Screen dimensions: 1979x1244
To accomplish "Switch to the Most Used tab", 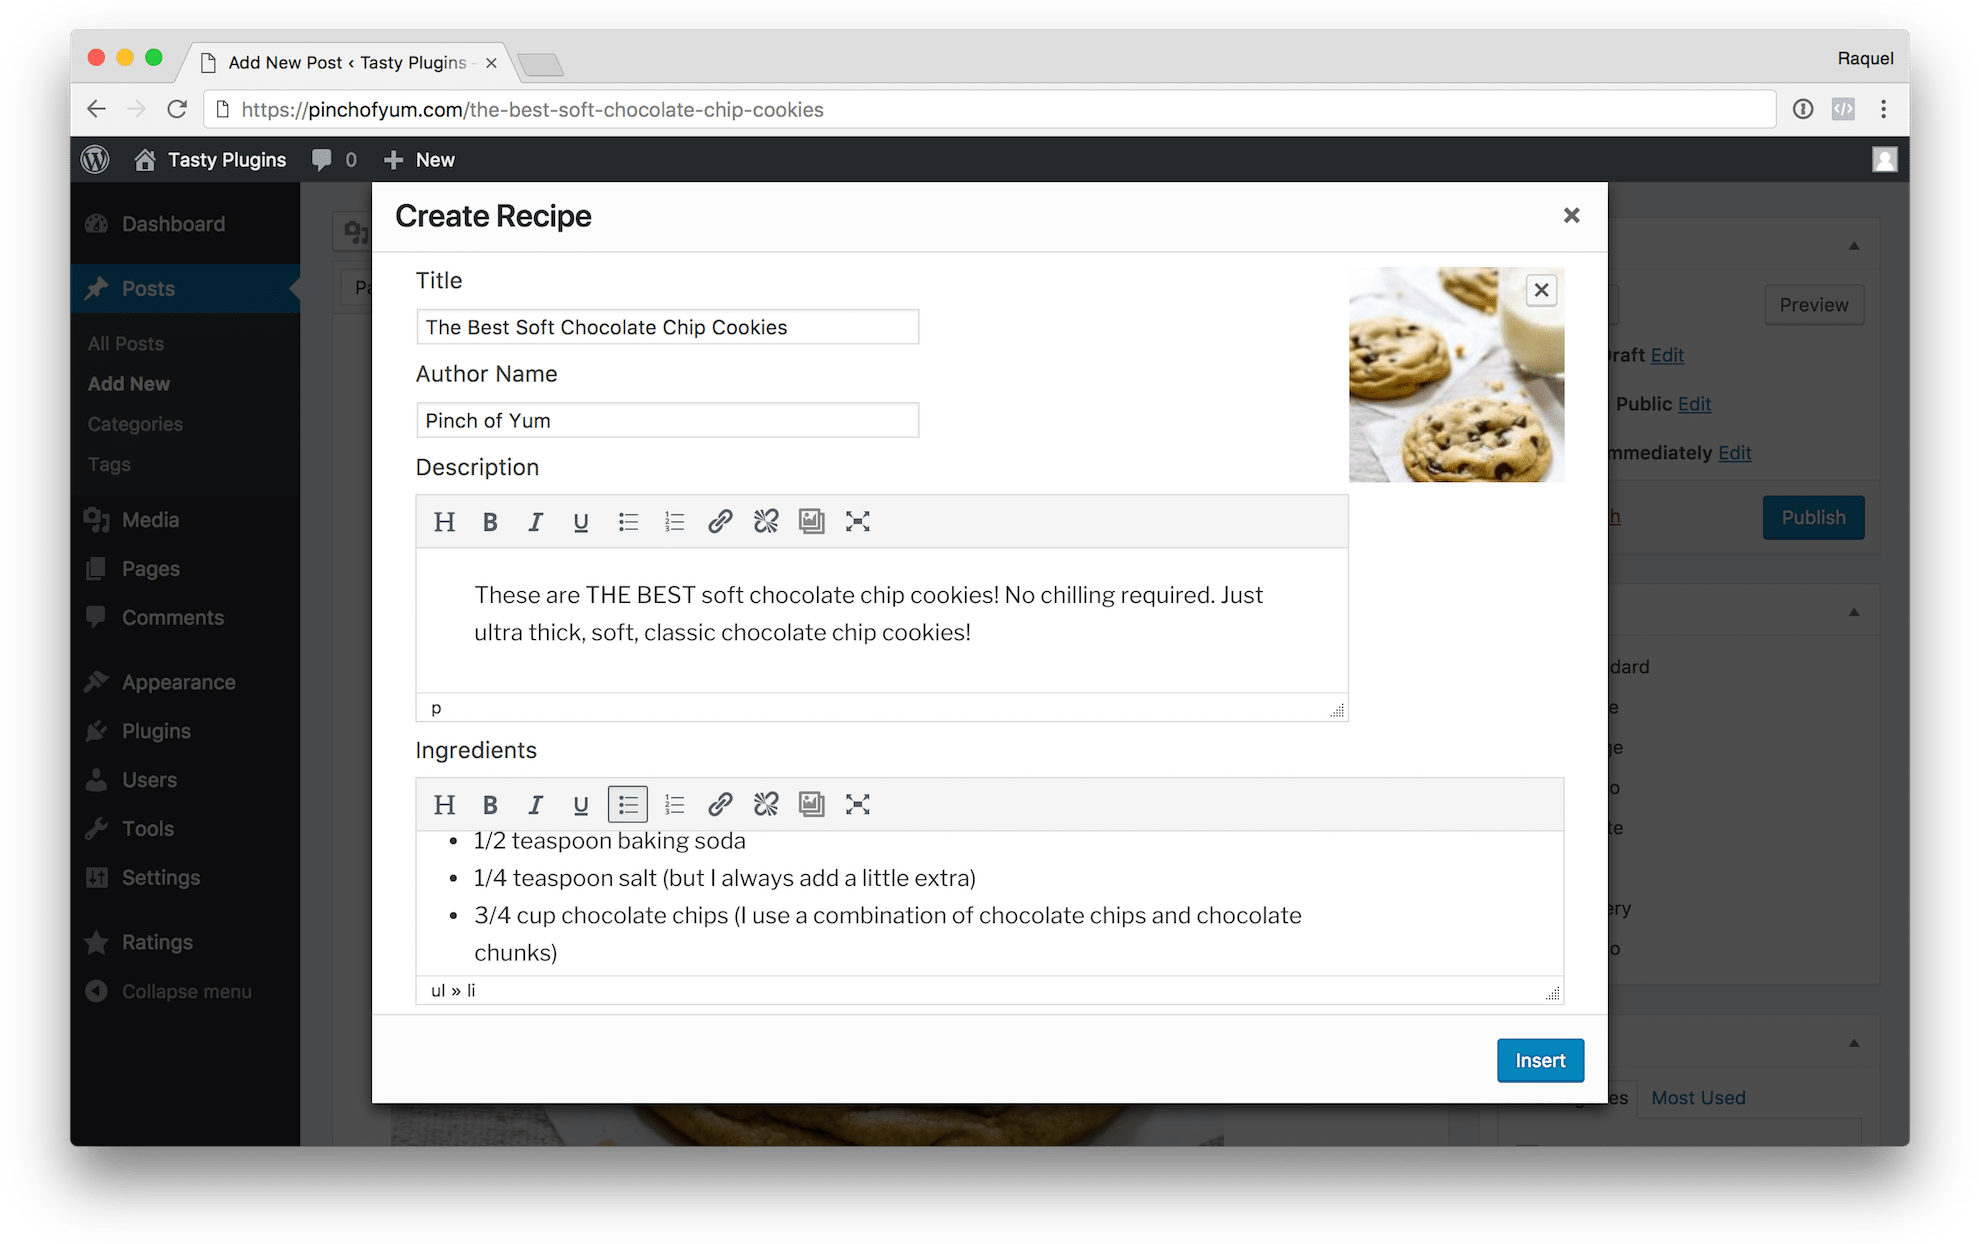I will [1698, 1098].
